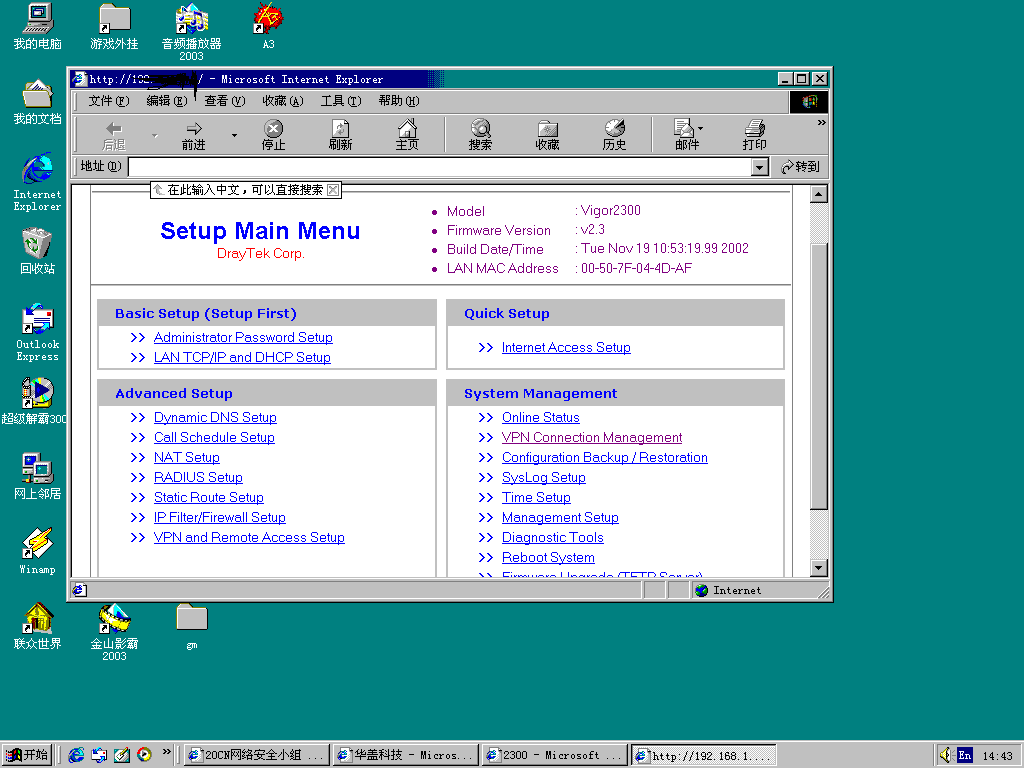Open the 历史 (History) toolbar icon
Image resolution: width=1024 pixels, height=768 pixels.
pyautogui.click(x=614, y=136)
